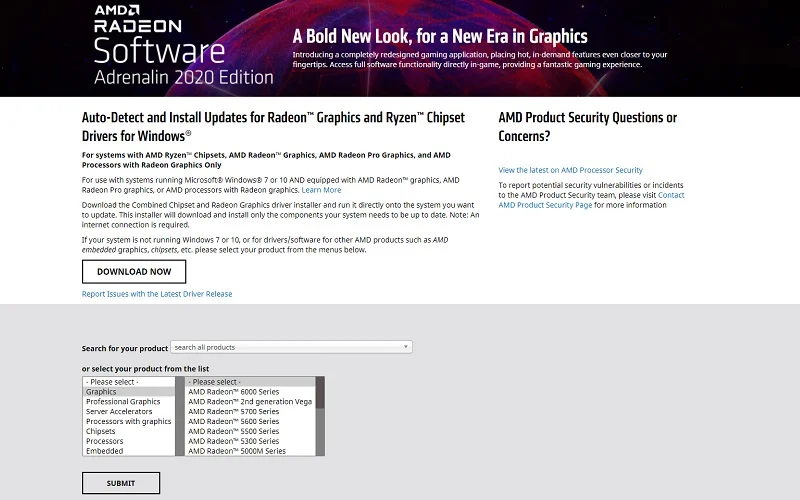Open the Learn More link
The width and height of the screenshot is (800, 500).
(x=321, y=190)
